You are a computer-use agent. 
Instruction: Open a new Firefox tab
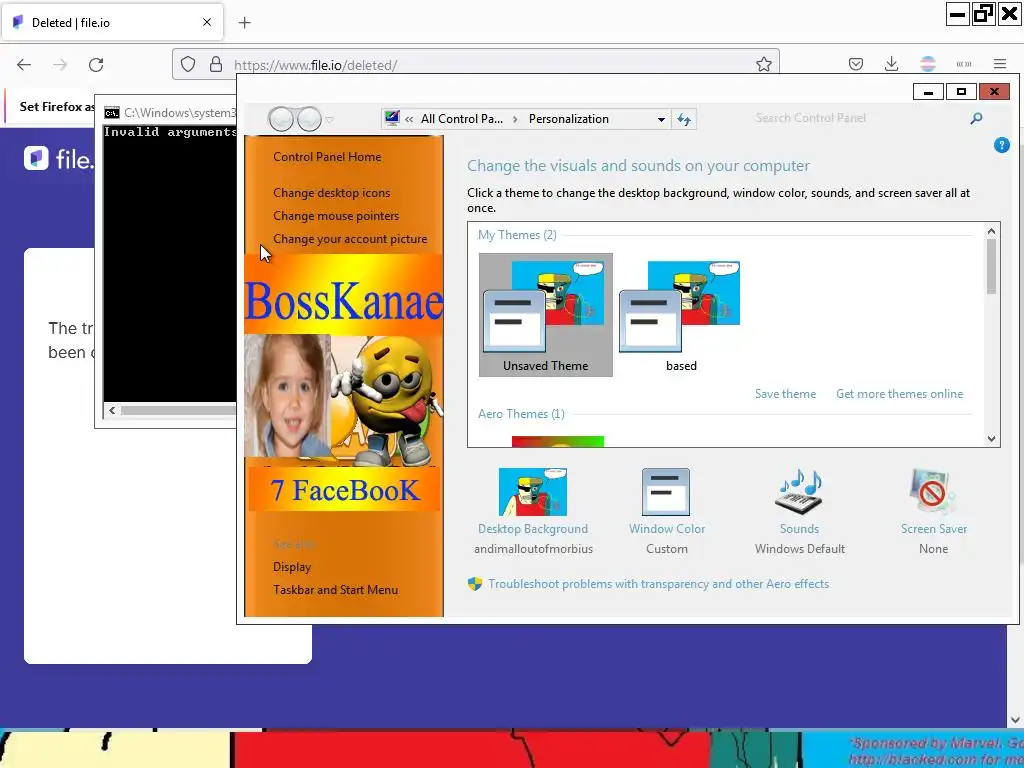click(244, 23)
